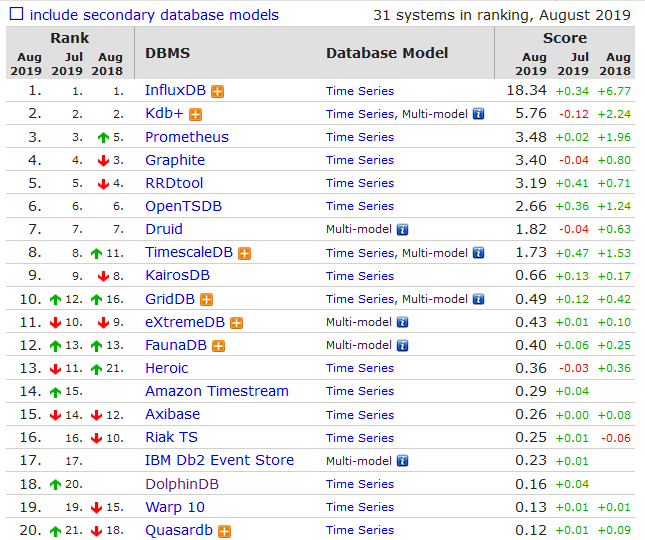
Task: Click Time Series model link in GridDB row
Action: pos(360,299)
